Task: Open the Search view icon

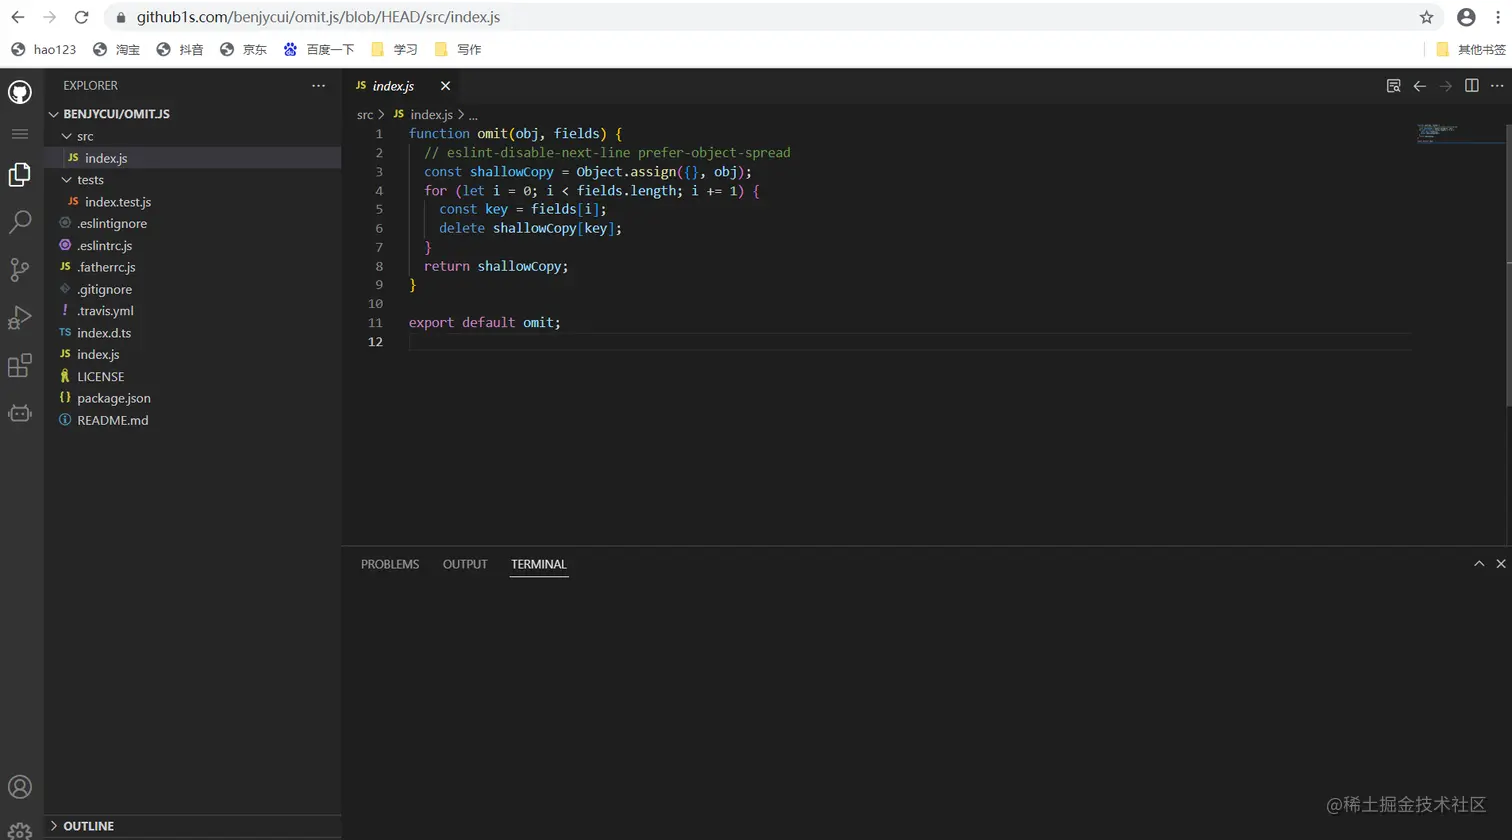Action: (x=20, y=222)
